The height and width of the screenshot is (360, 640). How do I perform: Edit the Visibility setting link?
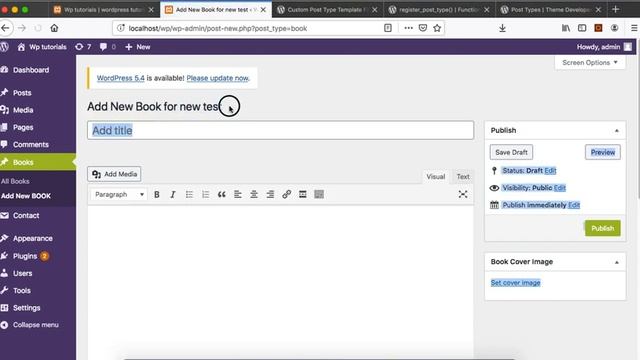click(560, 188)
